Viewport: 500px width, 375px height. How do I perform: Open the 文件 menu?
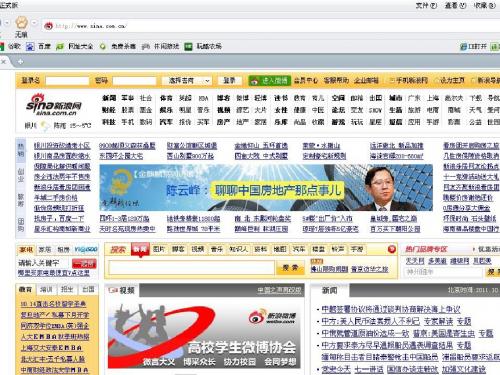click(x=426, y=5)
